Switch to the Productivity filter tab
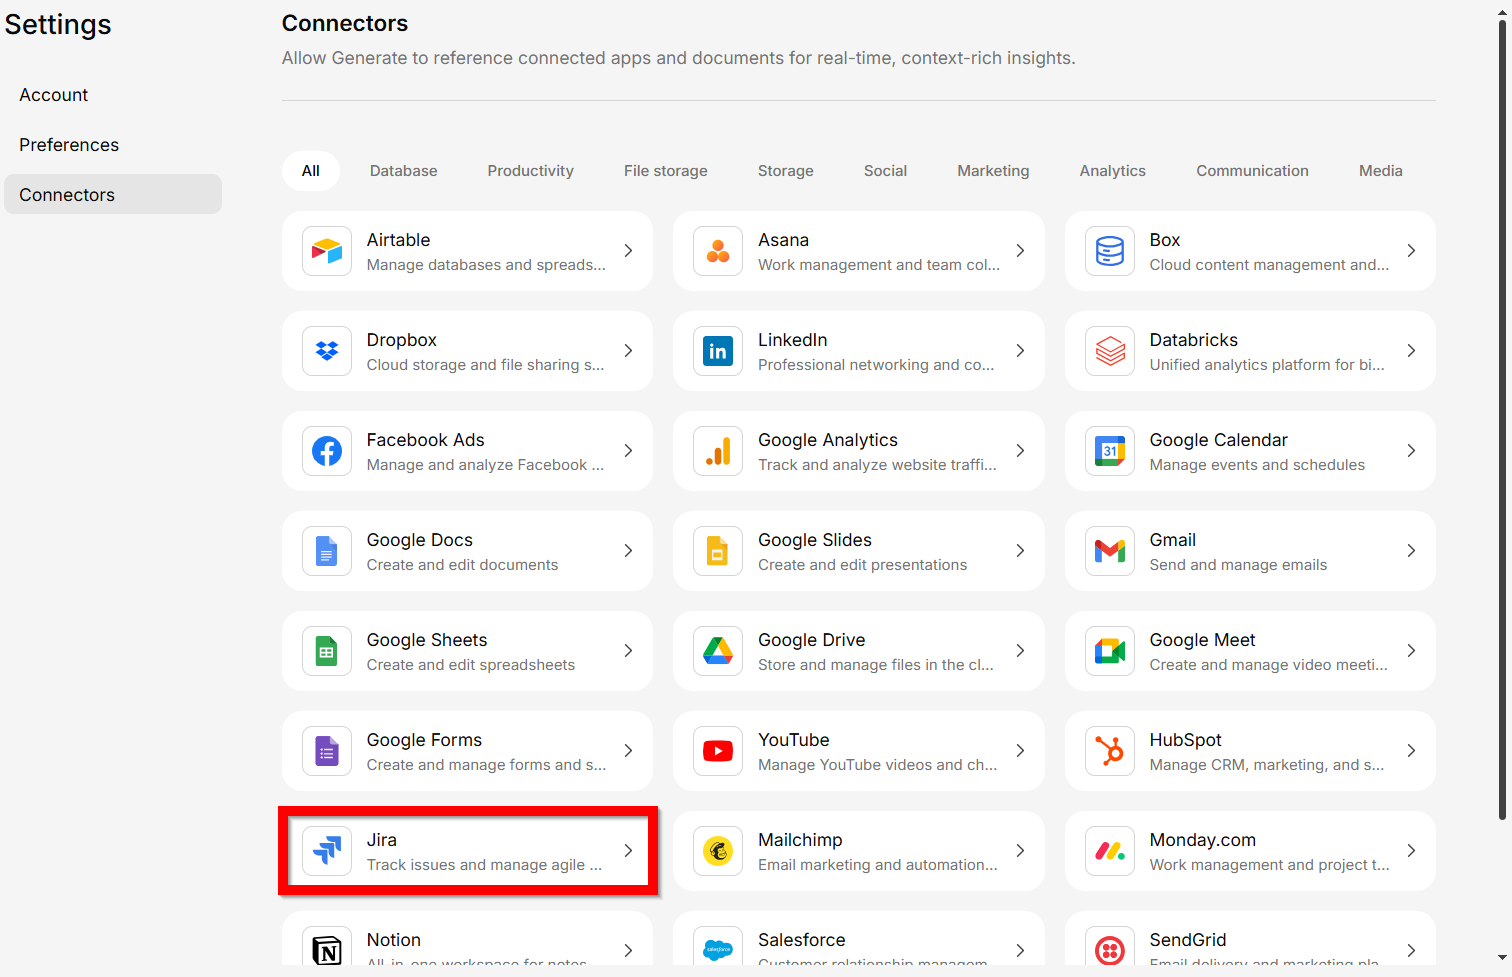1512x977 pixels. (x=530, y=171)
